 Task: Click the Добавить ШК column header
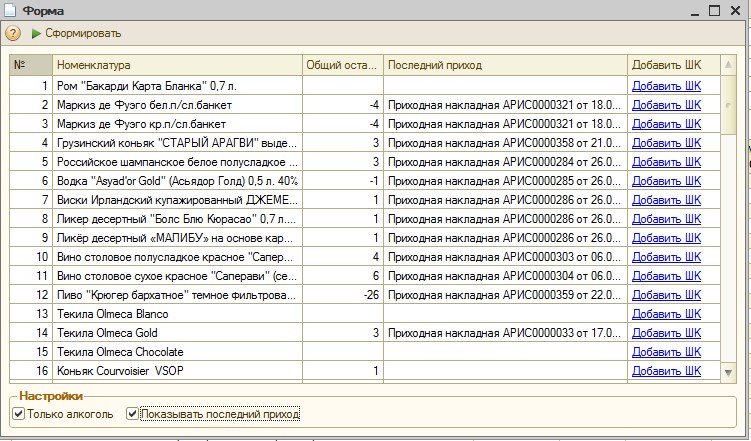pyautogui.click(x=673, y=65)
